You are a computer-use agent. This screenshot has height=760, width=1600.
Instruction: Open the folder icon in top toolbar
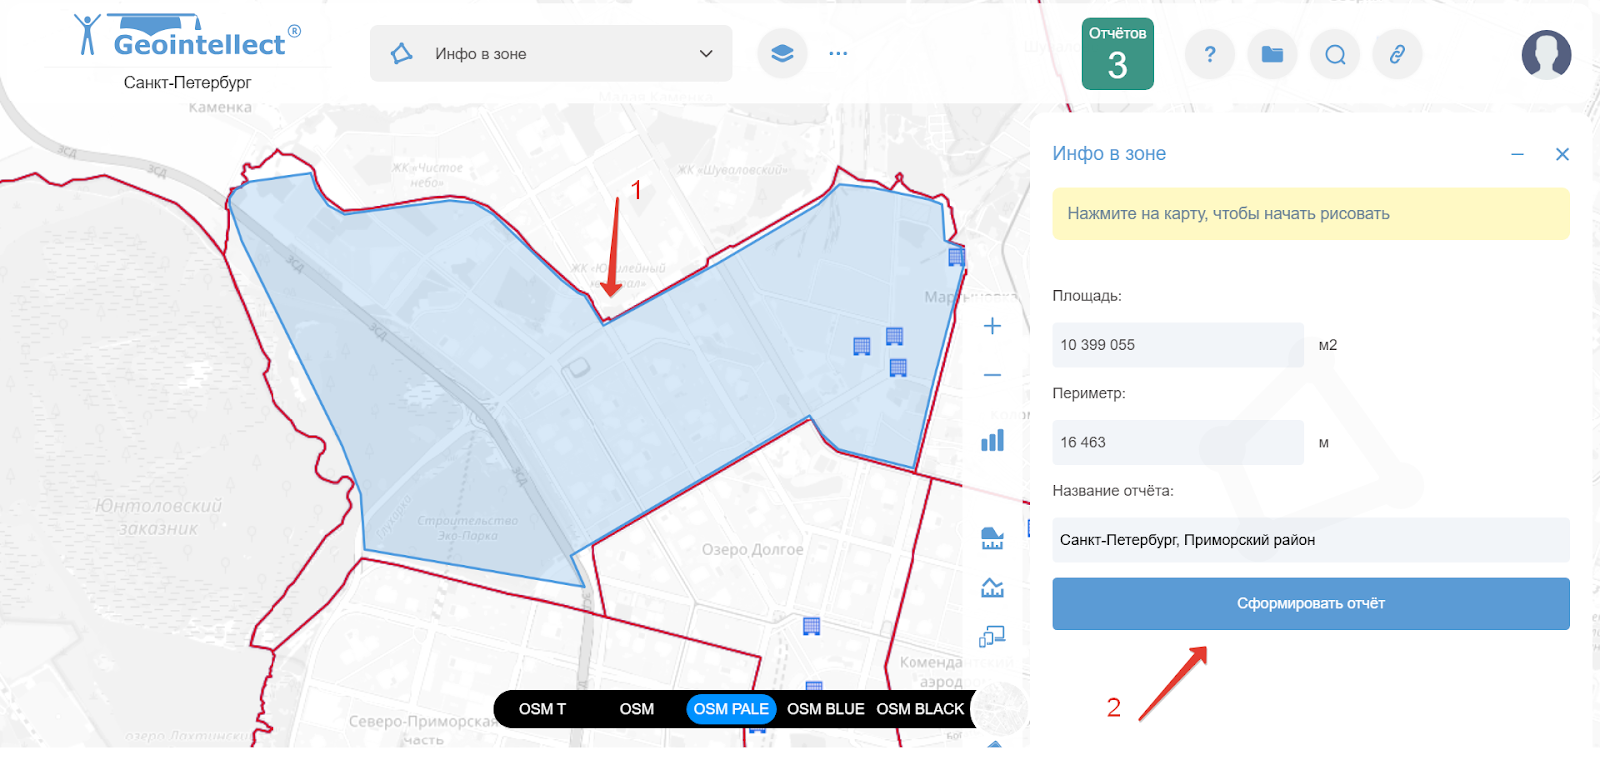(x=1272, y=54)
